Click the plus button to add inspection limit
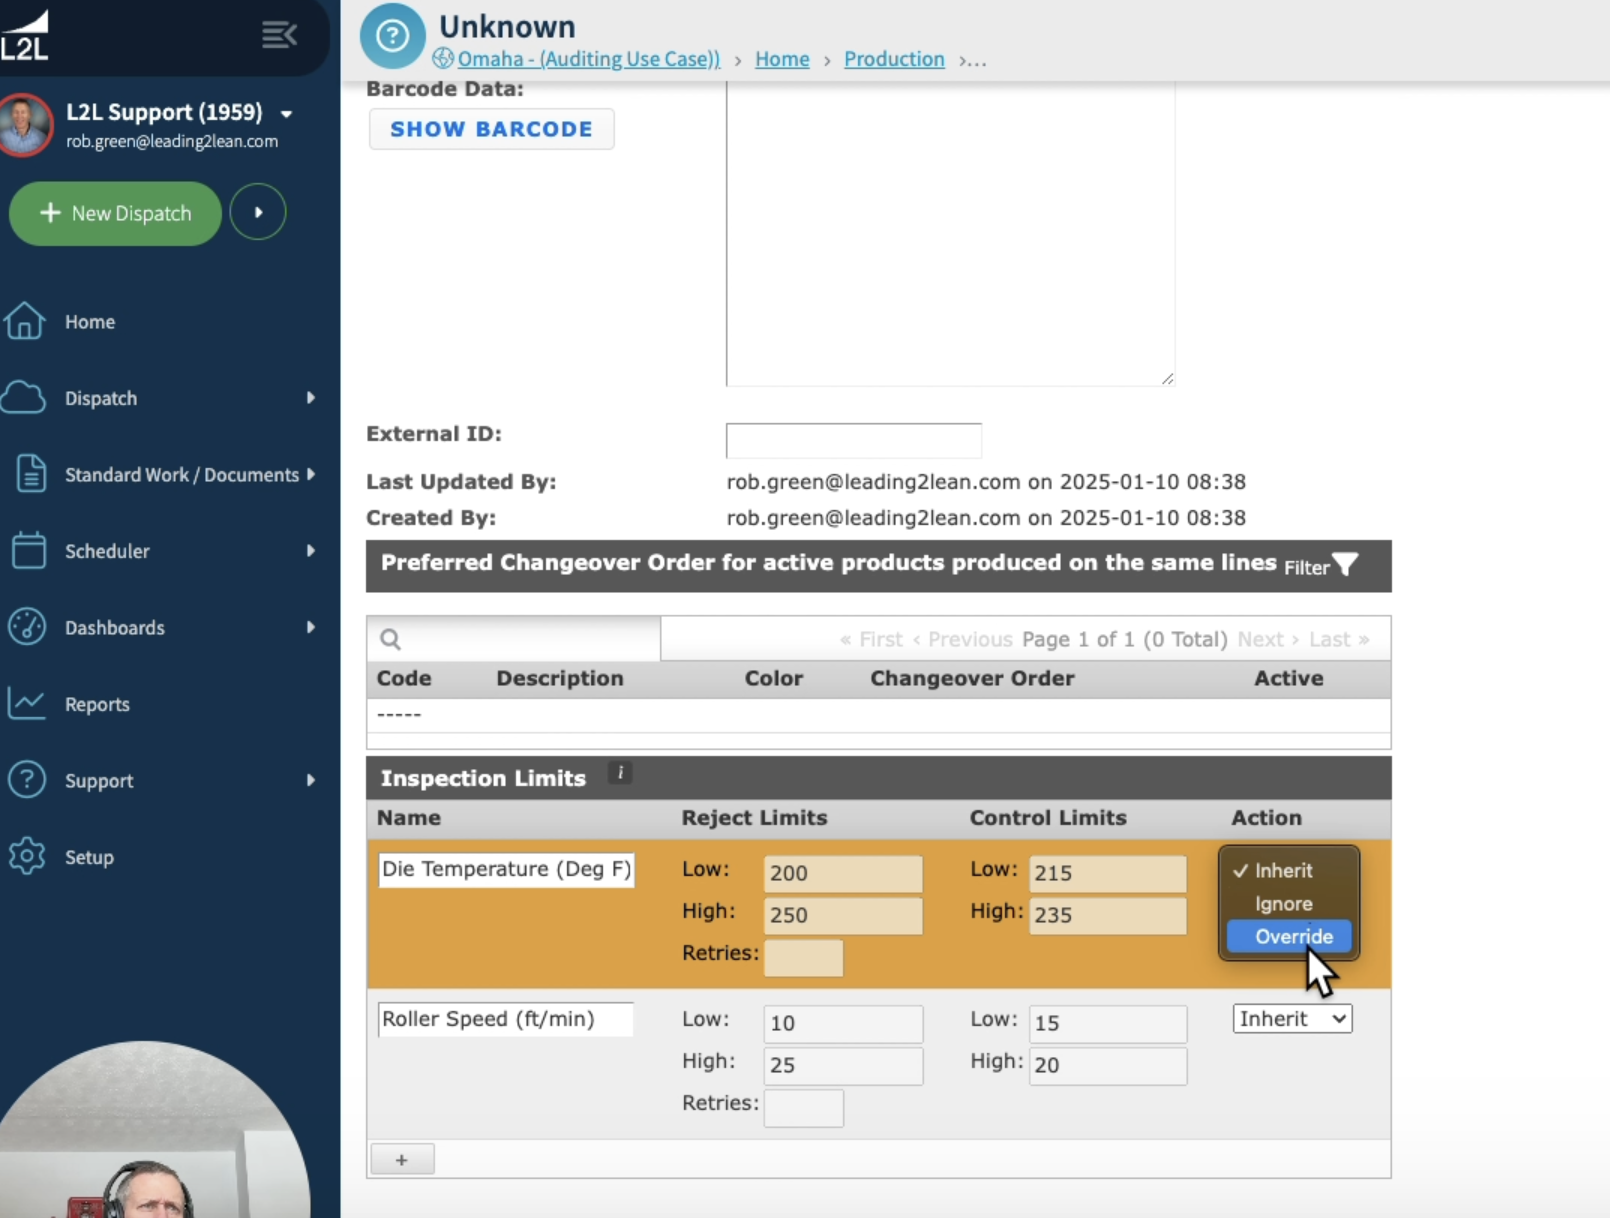 pyautogui.click(x=402, y=1160)
